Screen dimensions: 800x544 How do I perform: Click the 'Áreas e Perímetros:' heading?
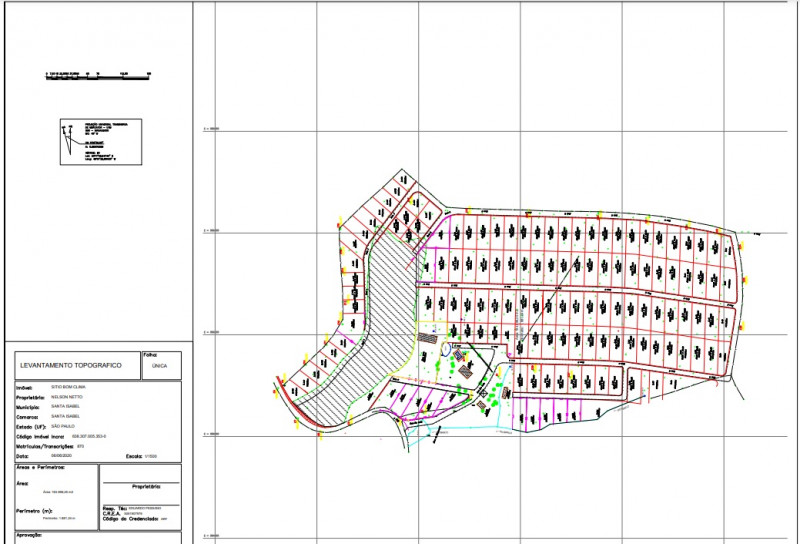point(40,467)
